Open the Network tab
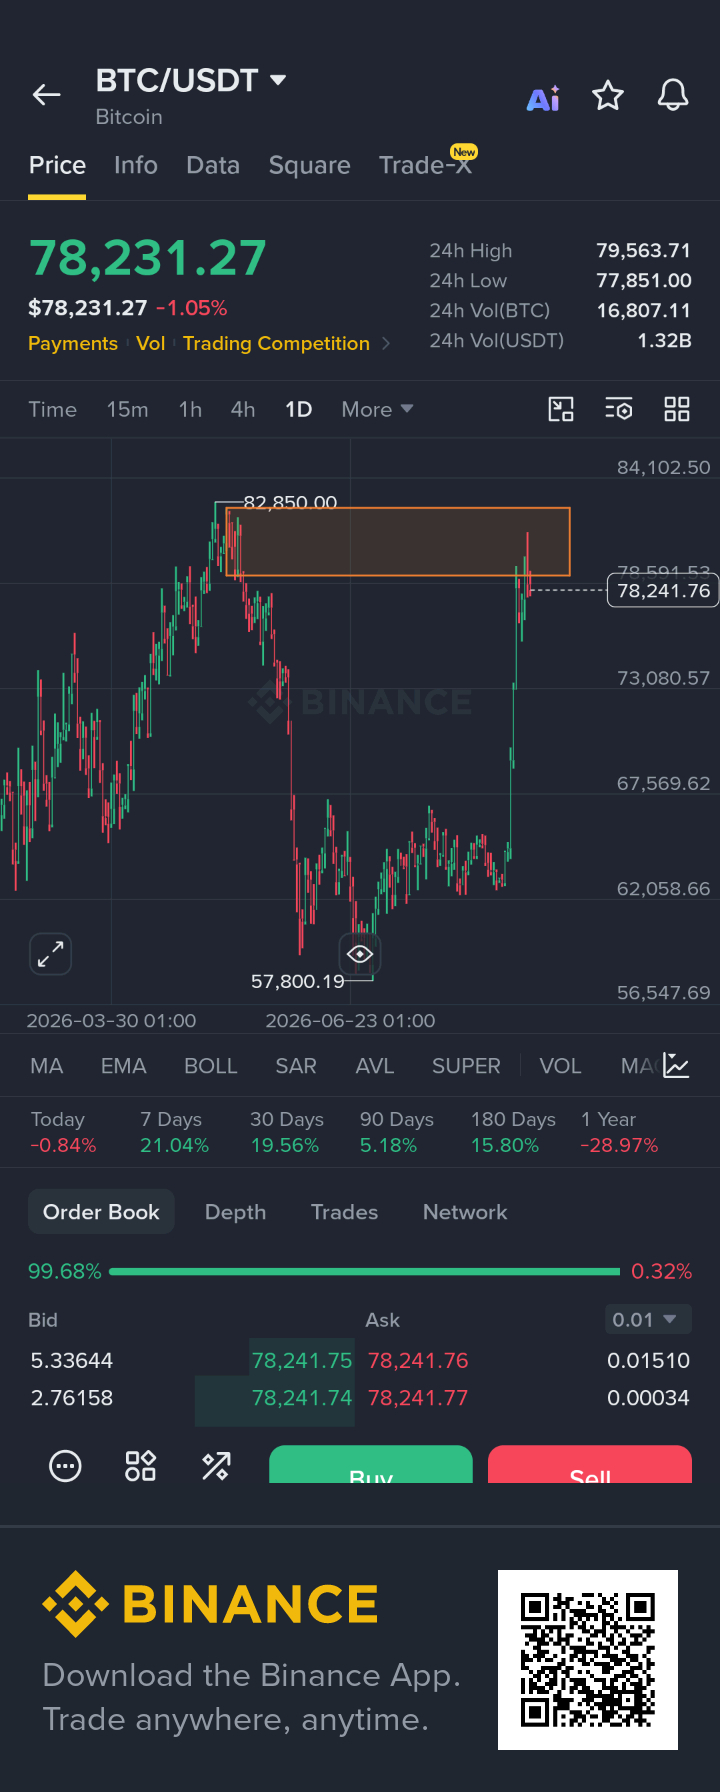This screenshot has height=1792, width=720. [x=465, y=1212]
